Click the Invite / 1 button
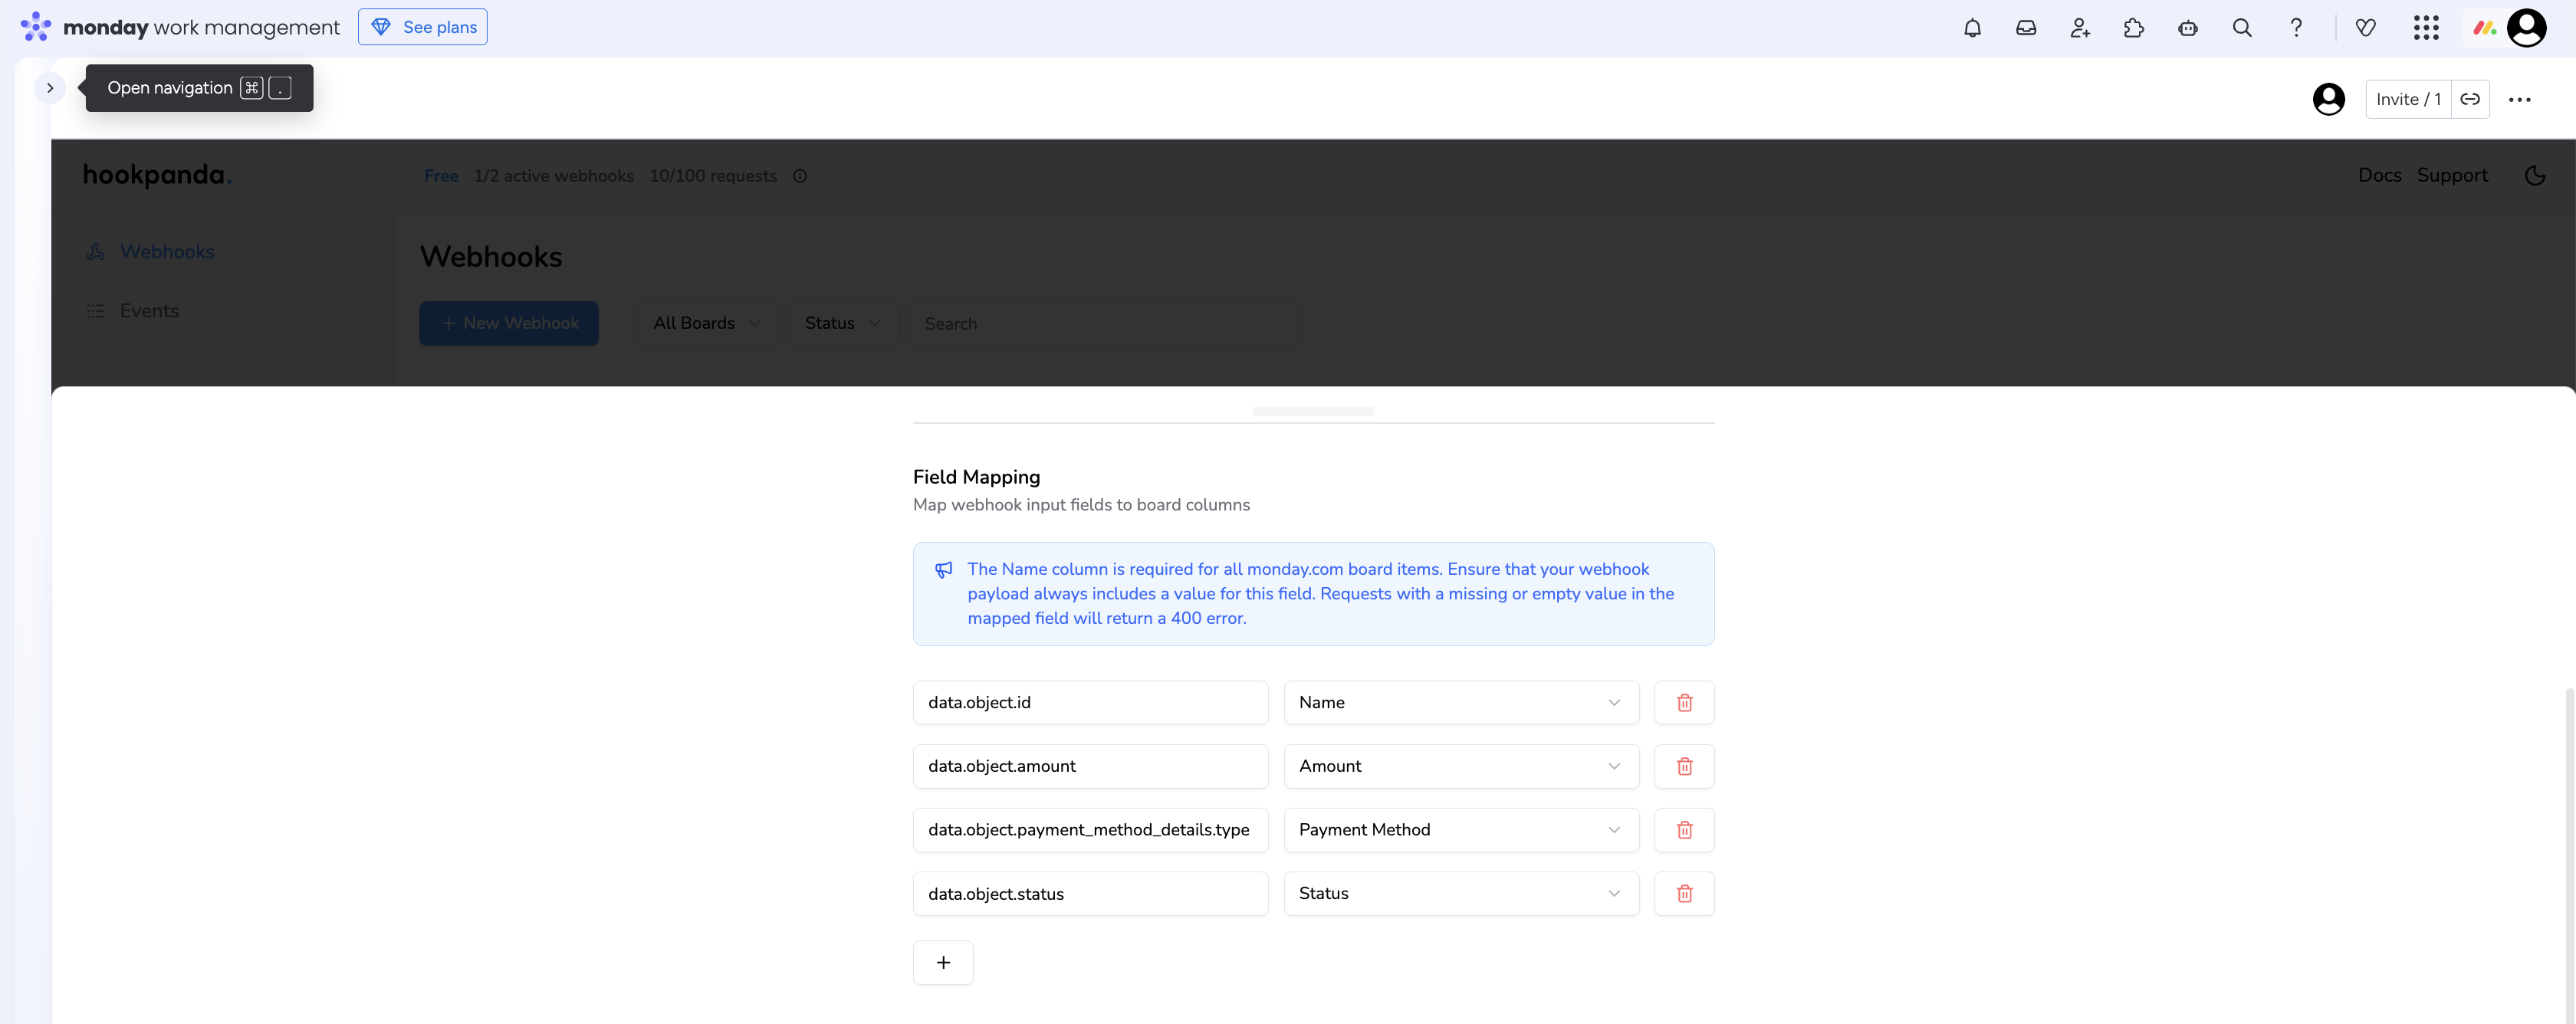Viewport: 2576px width, 1024px height. (2408, 99)
